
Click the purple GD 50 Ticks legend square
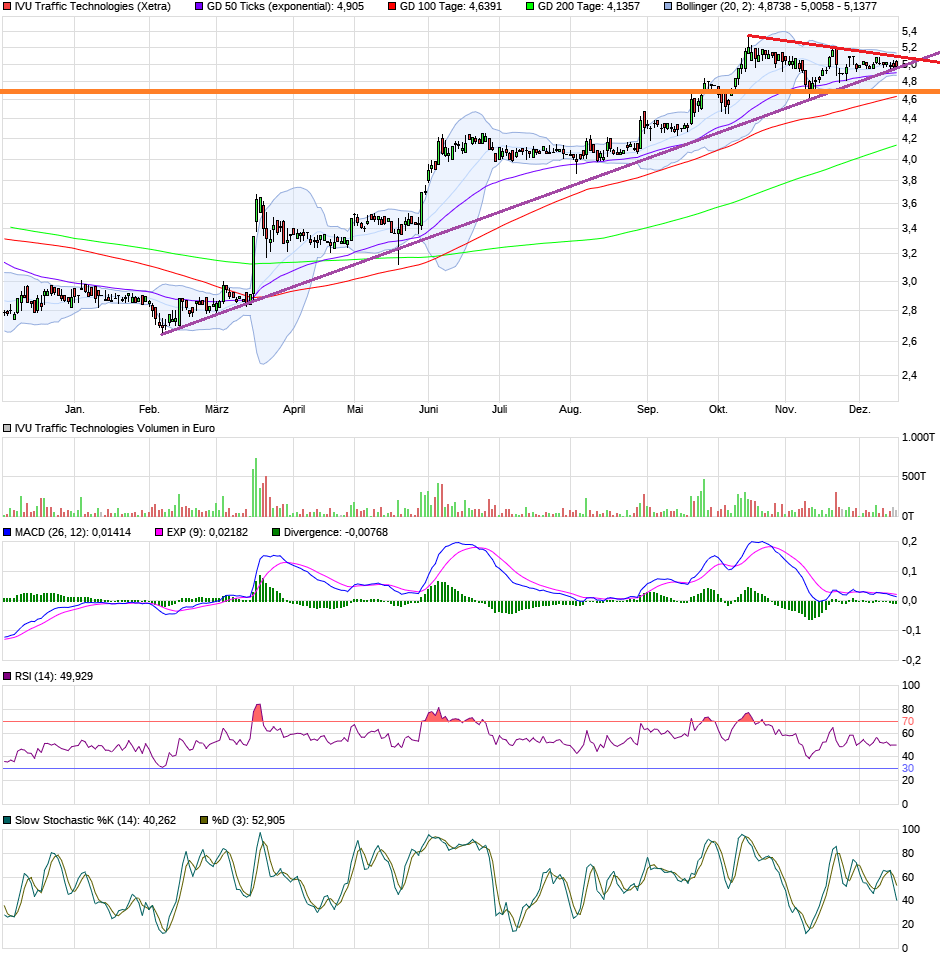point(199,7)
